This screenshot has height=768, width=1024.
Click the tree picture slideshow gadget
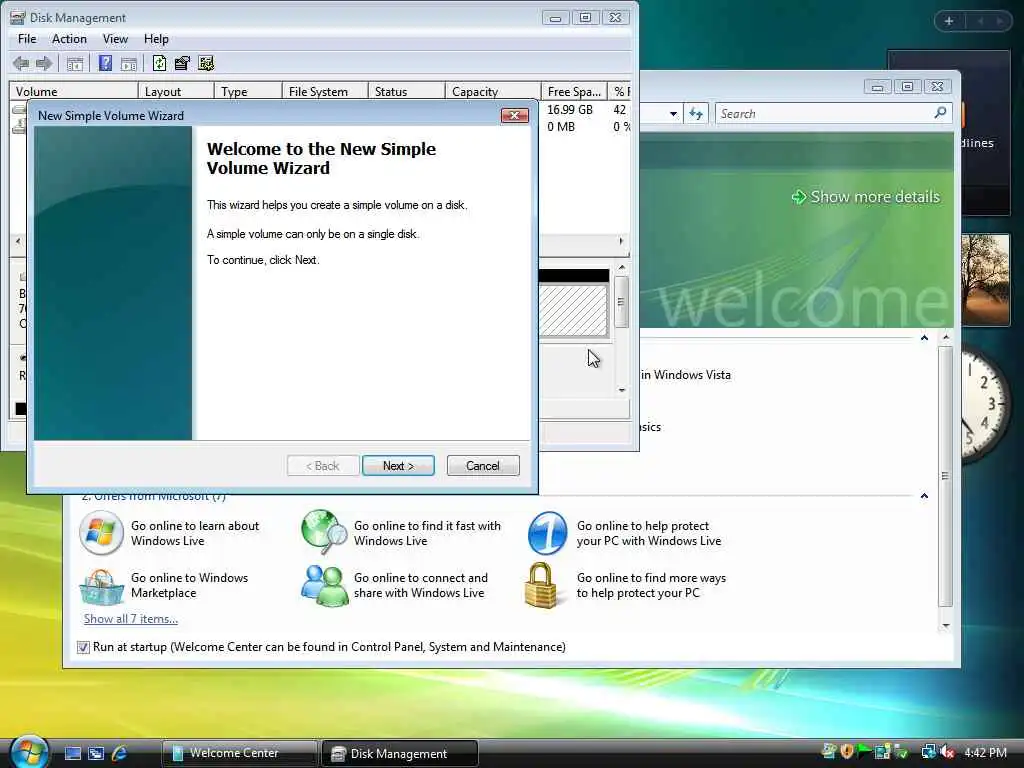[x=985, y=280]
